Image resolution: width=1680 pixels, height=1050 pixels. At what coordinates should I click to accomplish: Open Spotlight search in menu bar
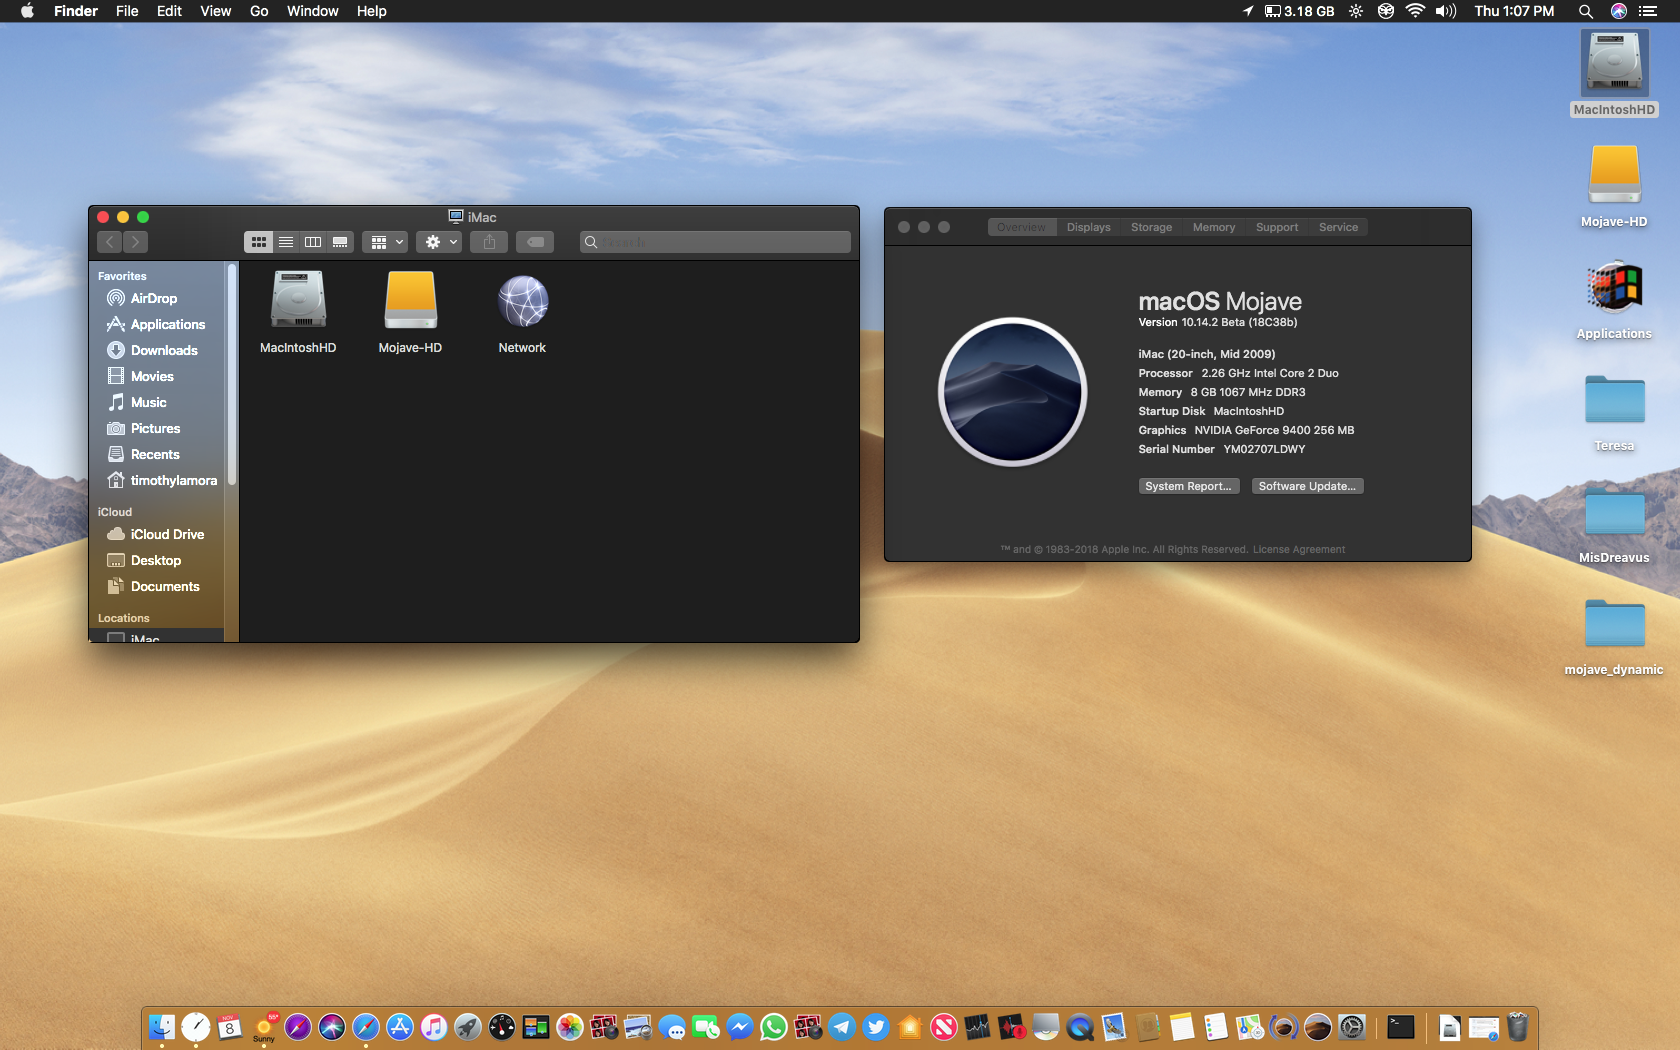pyautogui.click(x=1585, y=11)
